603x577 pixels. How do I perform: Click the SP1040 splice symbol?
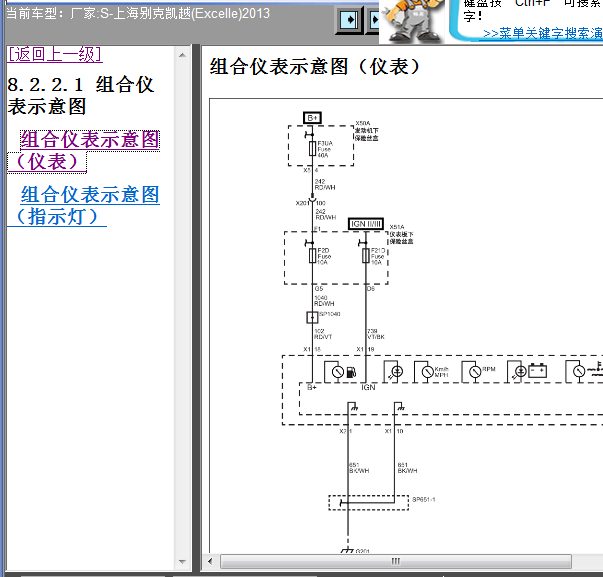(x=312, y=317)
